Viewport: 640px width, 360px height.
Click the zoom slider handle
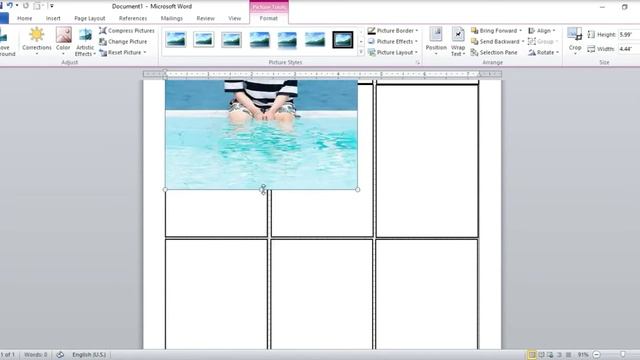point(623,355)
